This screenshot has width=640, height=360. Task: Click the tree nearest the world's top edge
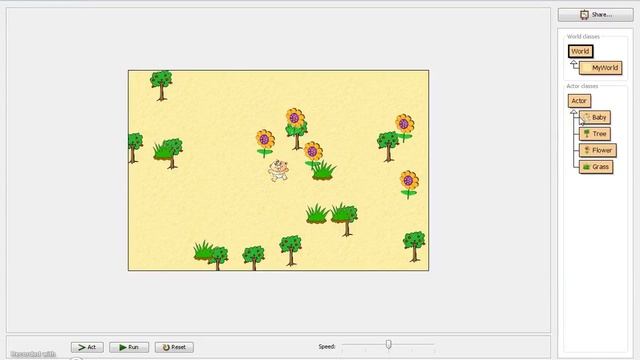pyautogui.click(x=161, y=85)
